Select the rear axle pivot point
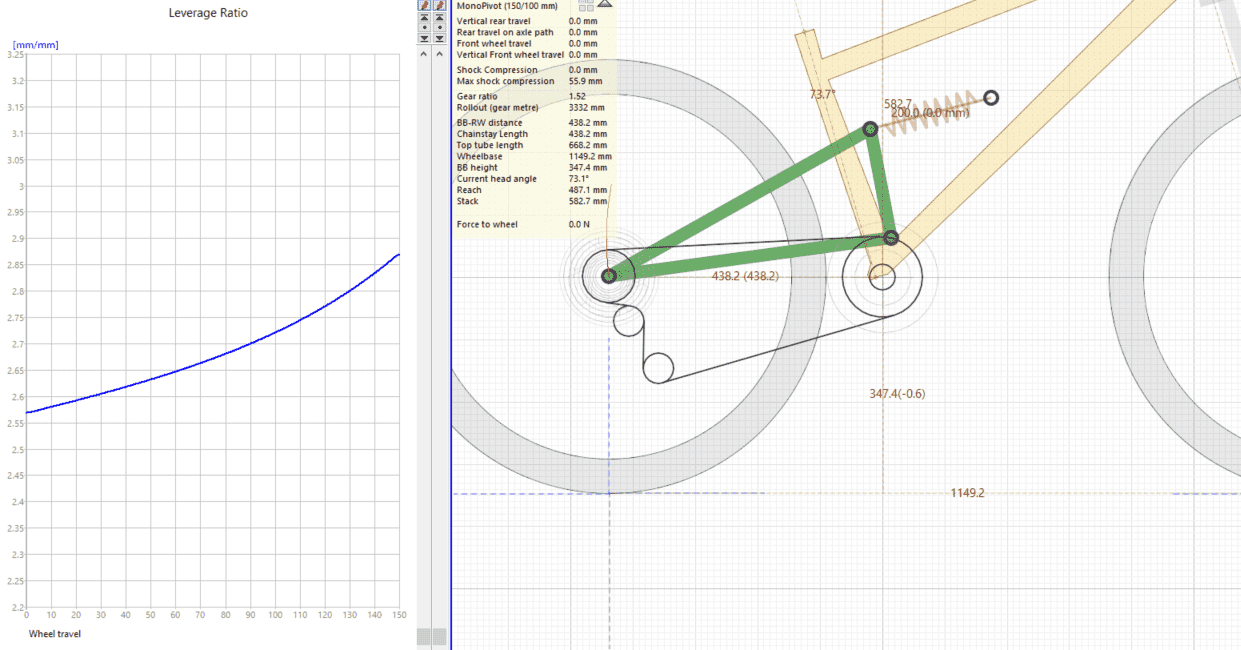The width and height of the screenshot is (1241, 650). 608,276
